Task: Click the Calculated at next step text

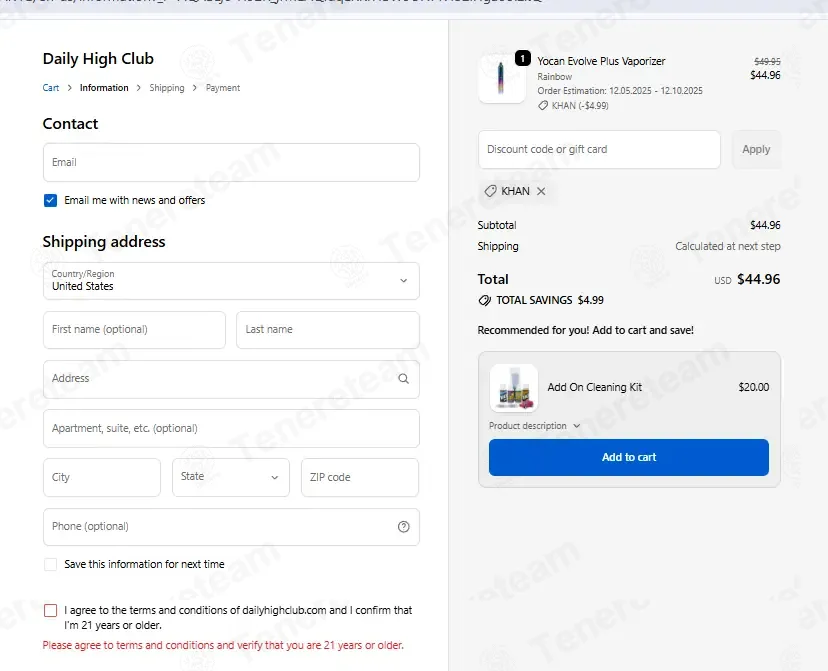Action: [728, 247]
